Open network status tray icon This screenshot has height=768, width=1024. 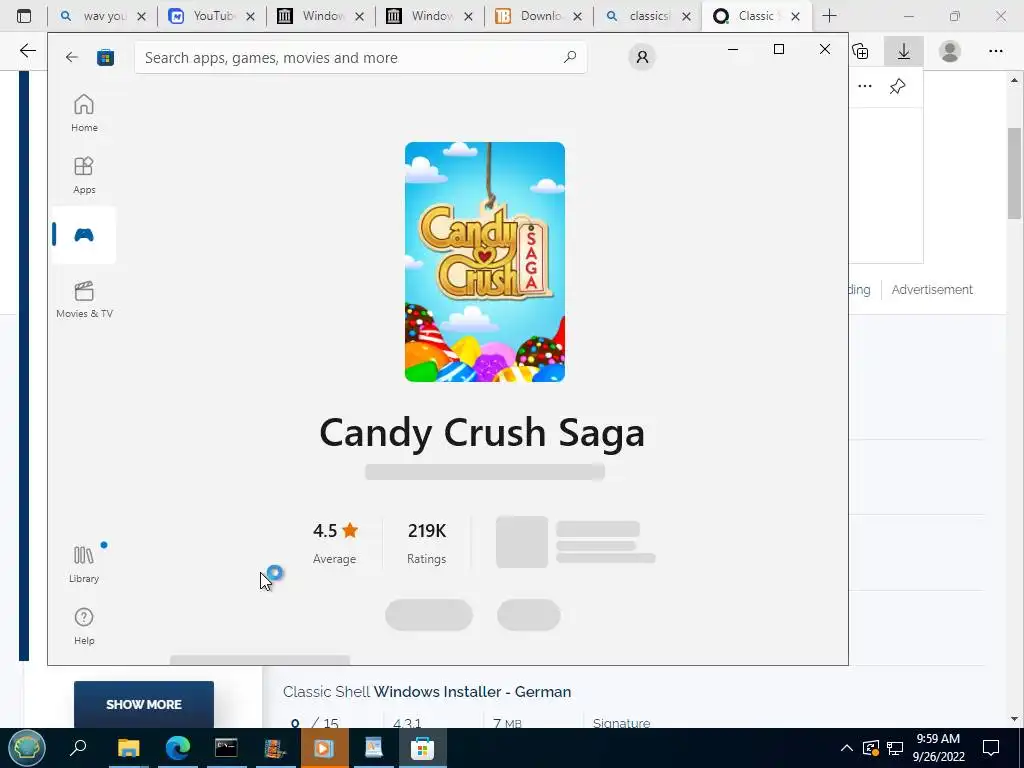pos(895,748)
